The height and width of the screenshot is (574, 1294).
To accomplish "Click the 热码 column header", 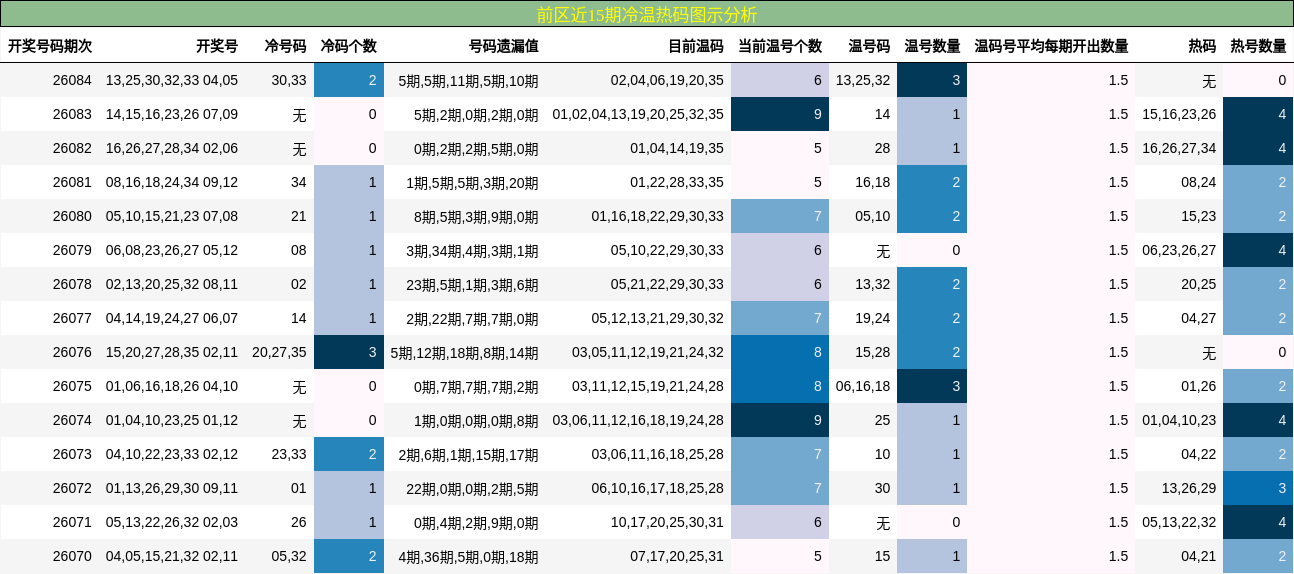I will (x=1203, y=46).
